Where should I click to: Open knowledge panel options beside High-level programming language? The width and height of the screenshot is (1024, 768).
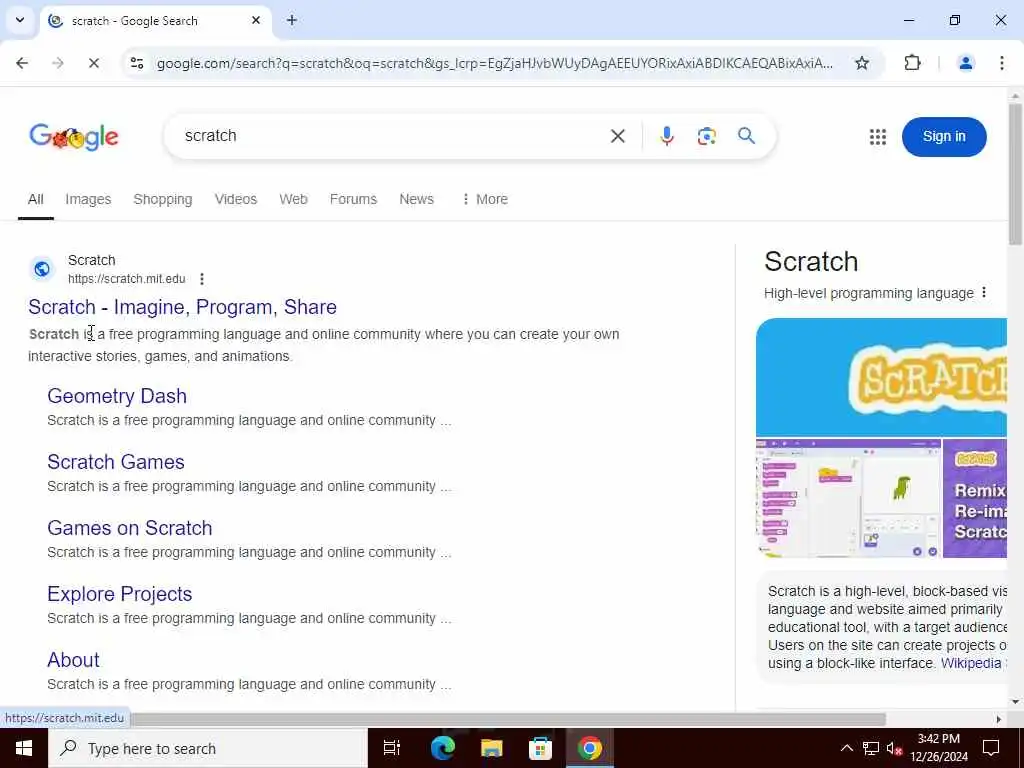click(x=984, y=293)
